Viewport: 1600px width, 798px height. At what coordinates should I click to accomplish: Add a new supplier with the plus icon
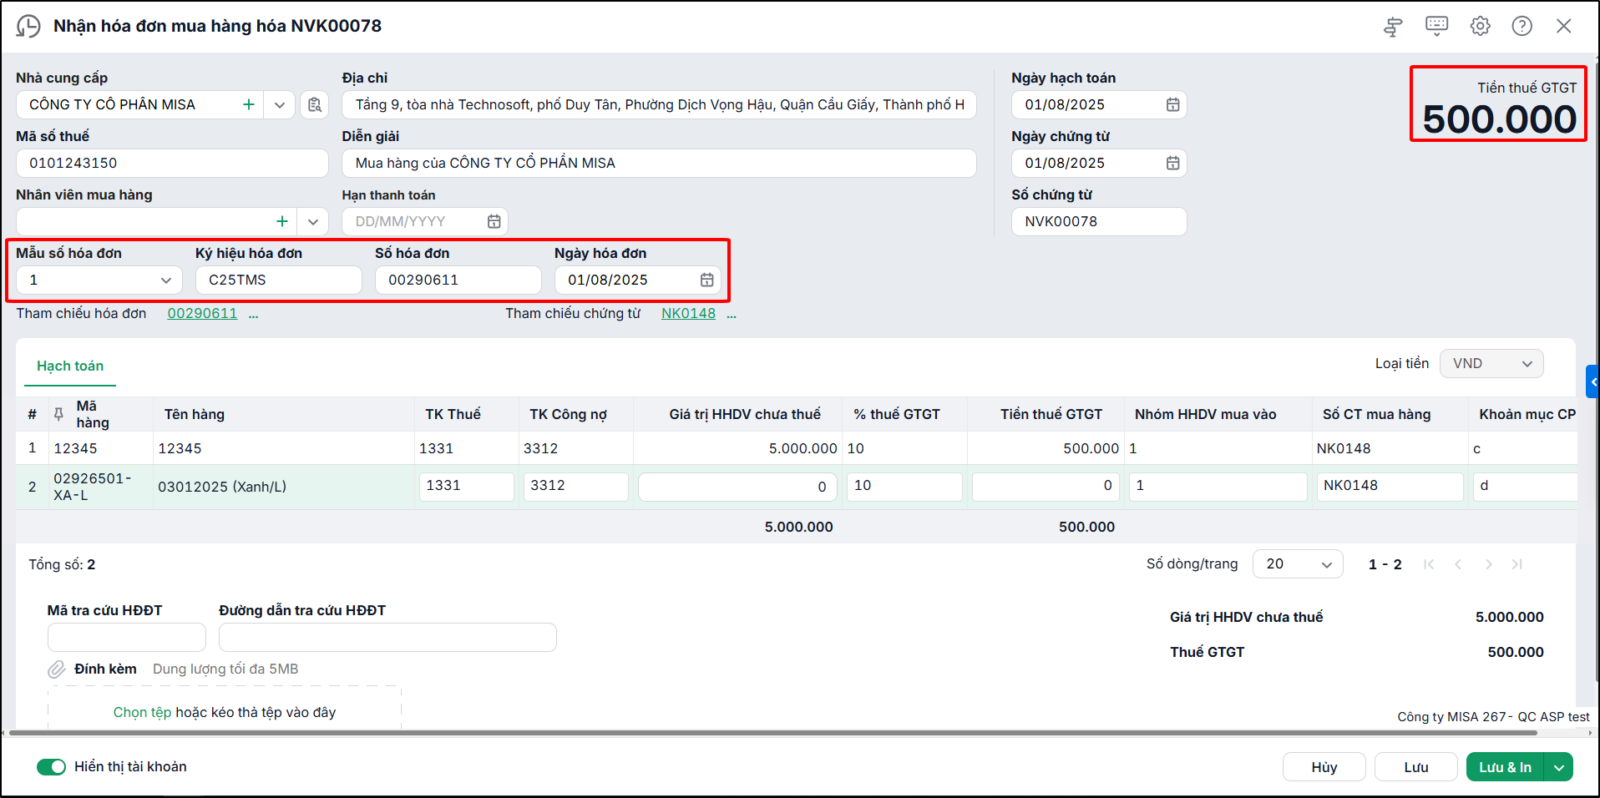(249, 104)
